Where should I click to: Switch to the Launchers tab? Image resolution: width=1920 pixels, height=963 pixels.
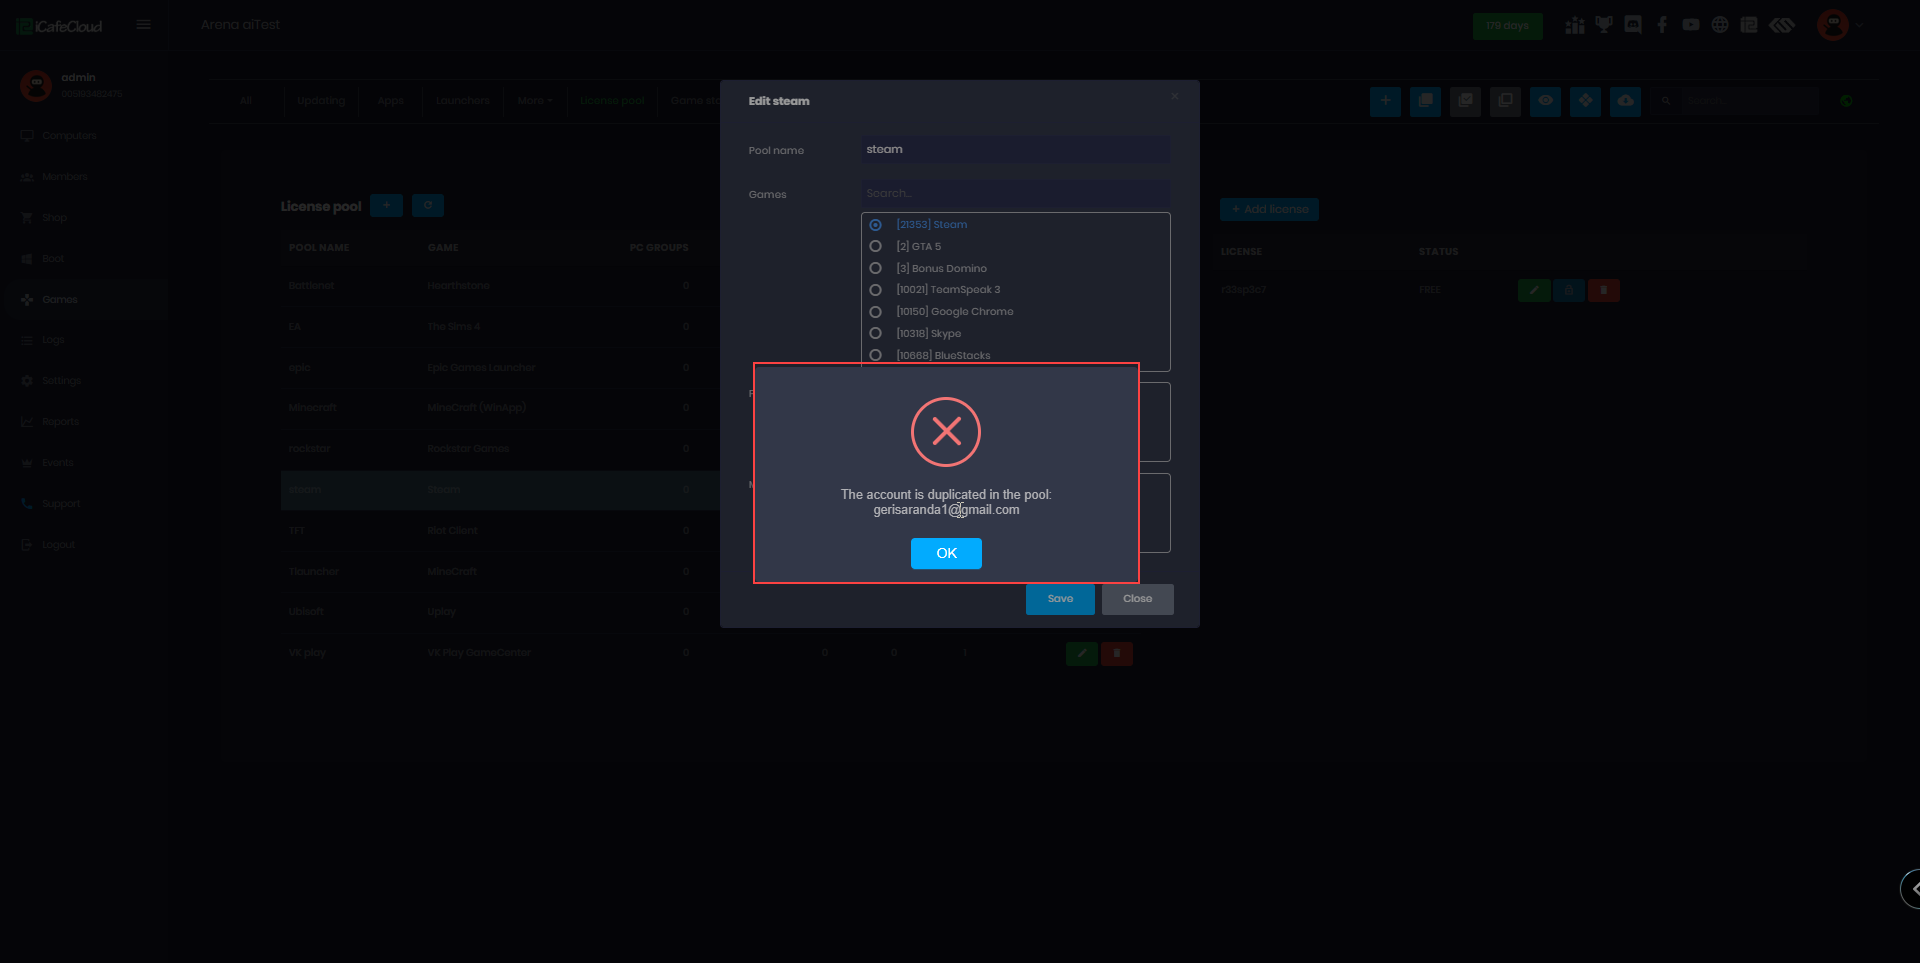tap(462, 101)
